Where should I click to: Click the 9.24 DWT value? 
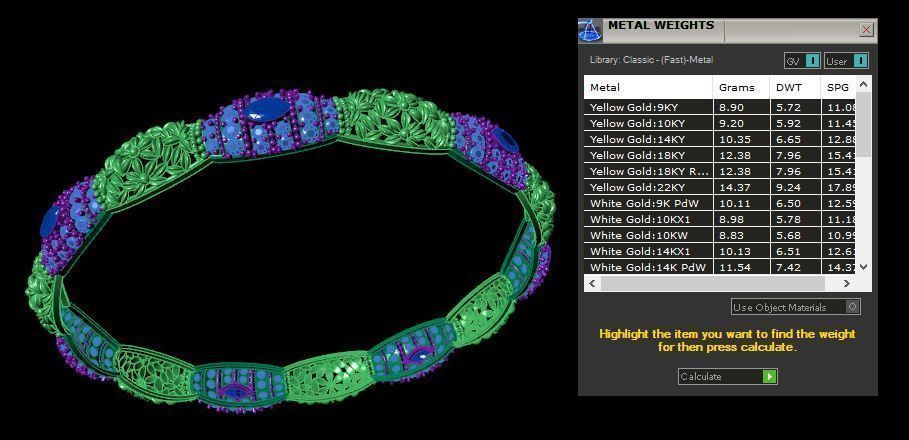coord(788,187)
